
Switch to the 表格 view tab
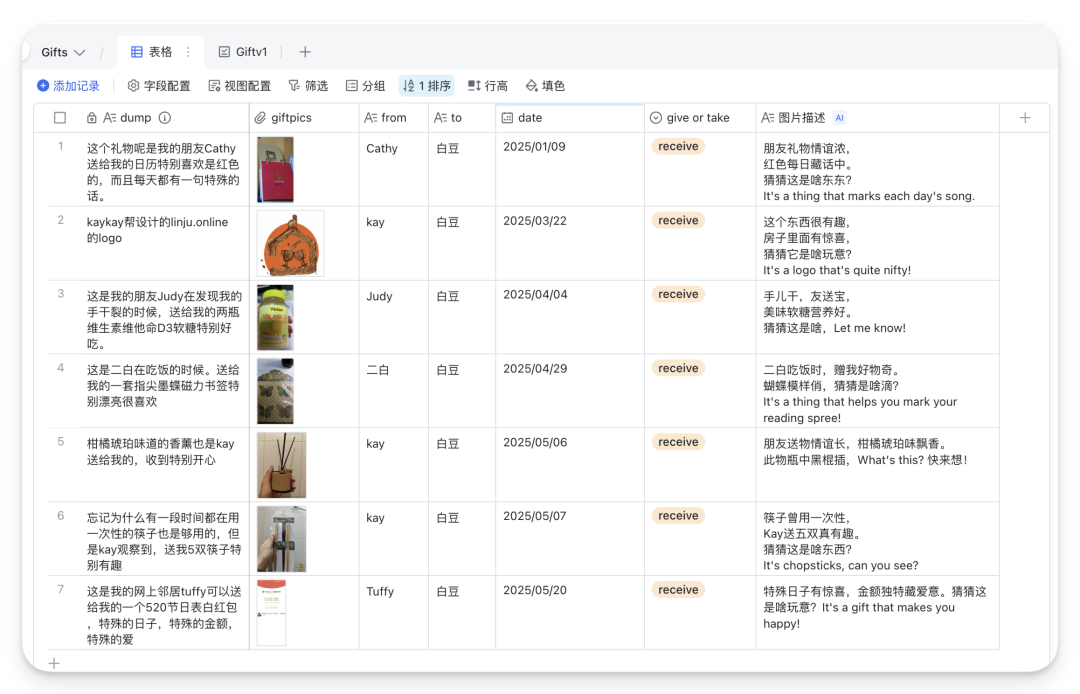(152, 52)
